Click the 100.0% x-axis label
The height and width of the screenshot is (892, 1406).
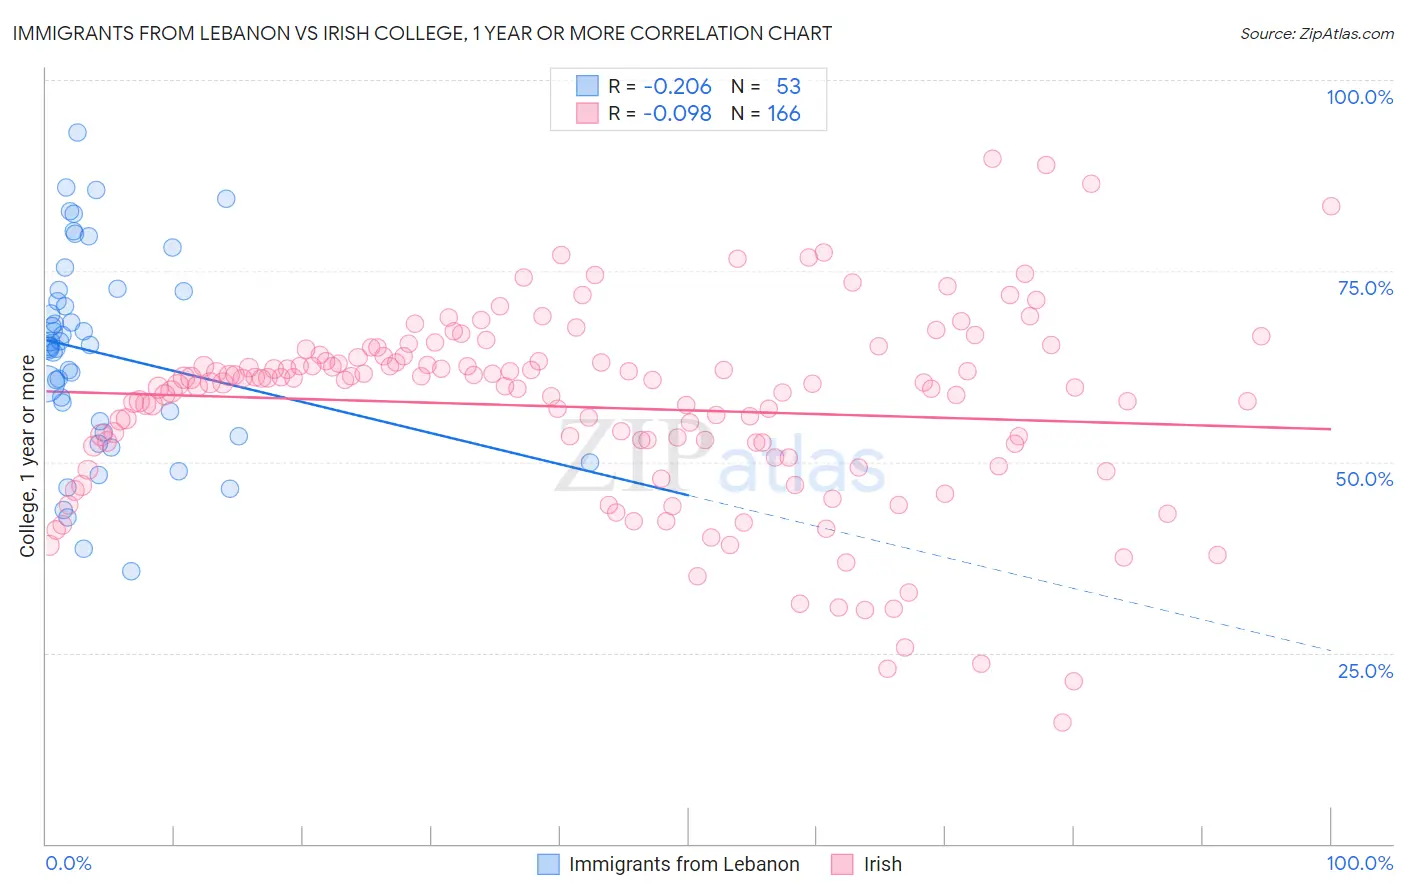(x=1360, y=863)
